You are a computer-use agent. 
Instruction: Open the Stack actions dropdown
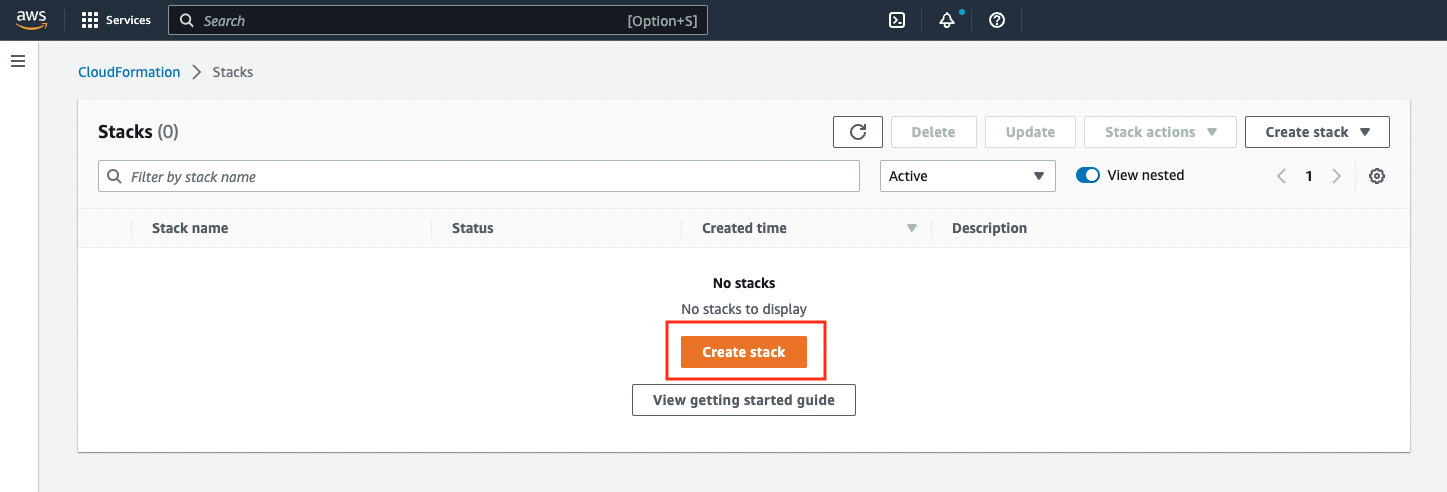click(1160, 132)
